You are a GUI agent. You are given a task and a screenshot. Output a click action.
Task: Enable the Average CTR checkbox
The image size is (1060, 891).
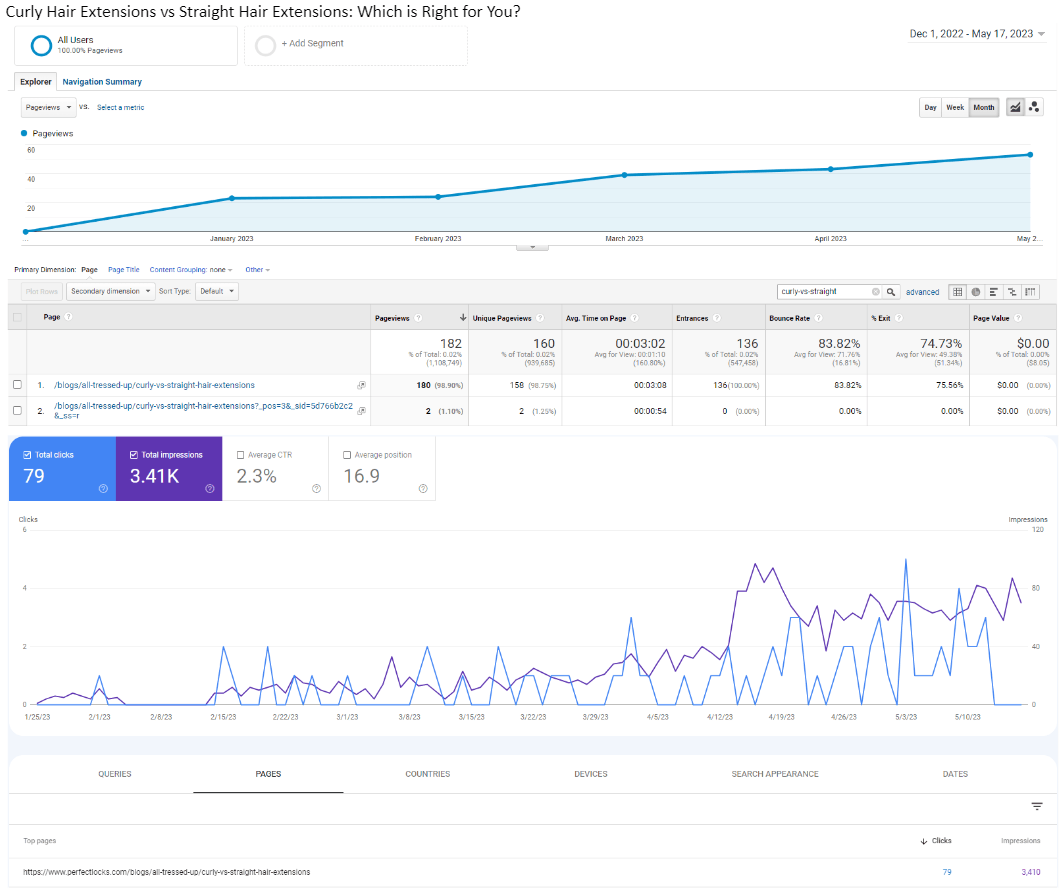[241, 455]
